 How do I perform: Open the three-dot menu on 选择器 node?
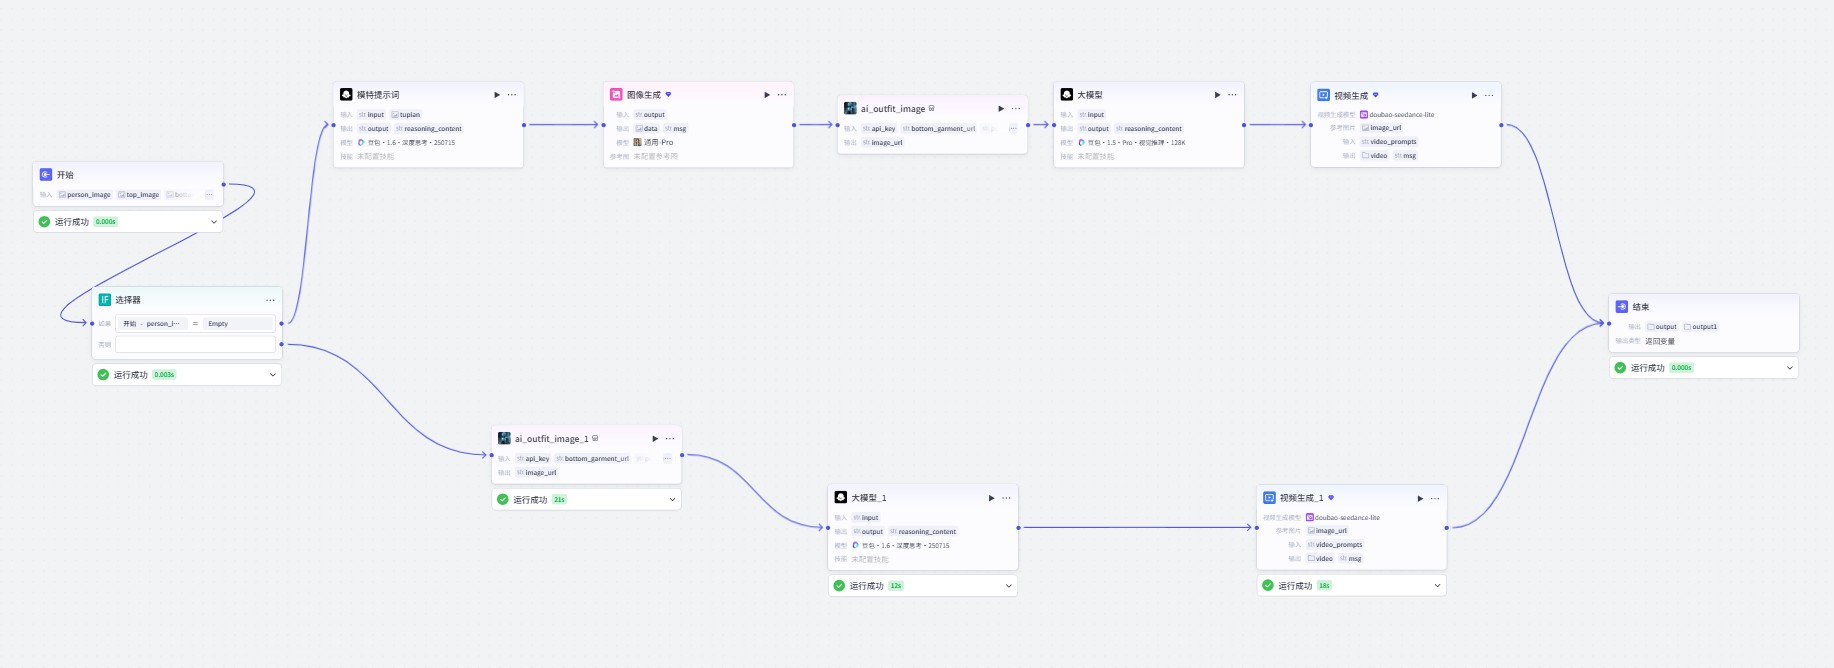pos(270,300)
